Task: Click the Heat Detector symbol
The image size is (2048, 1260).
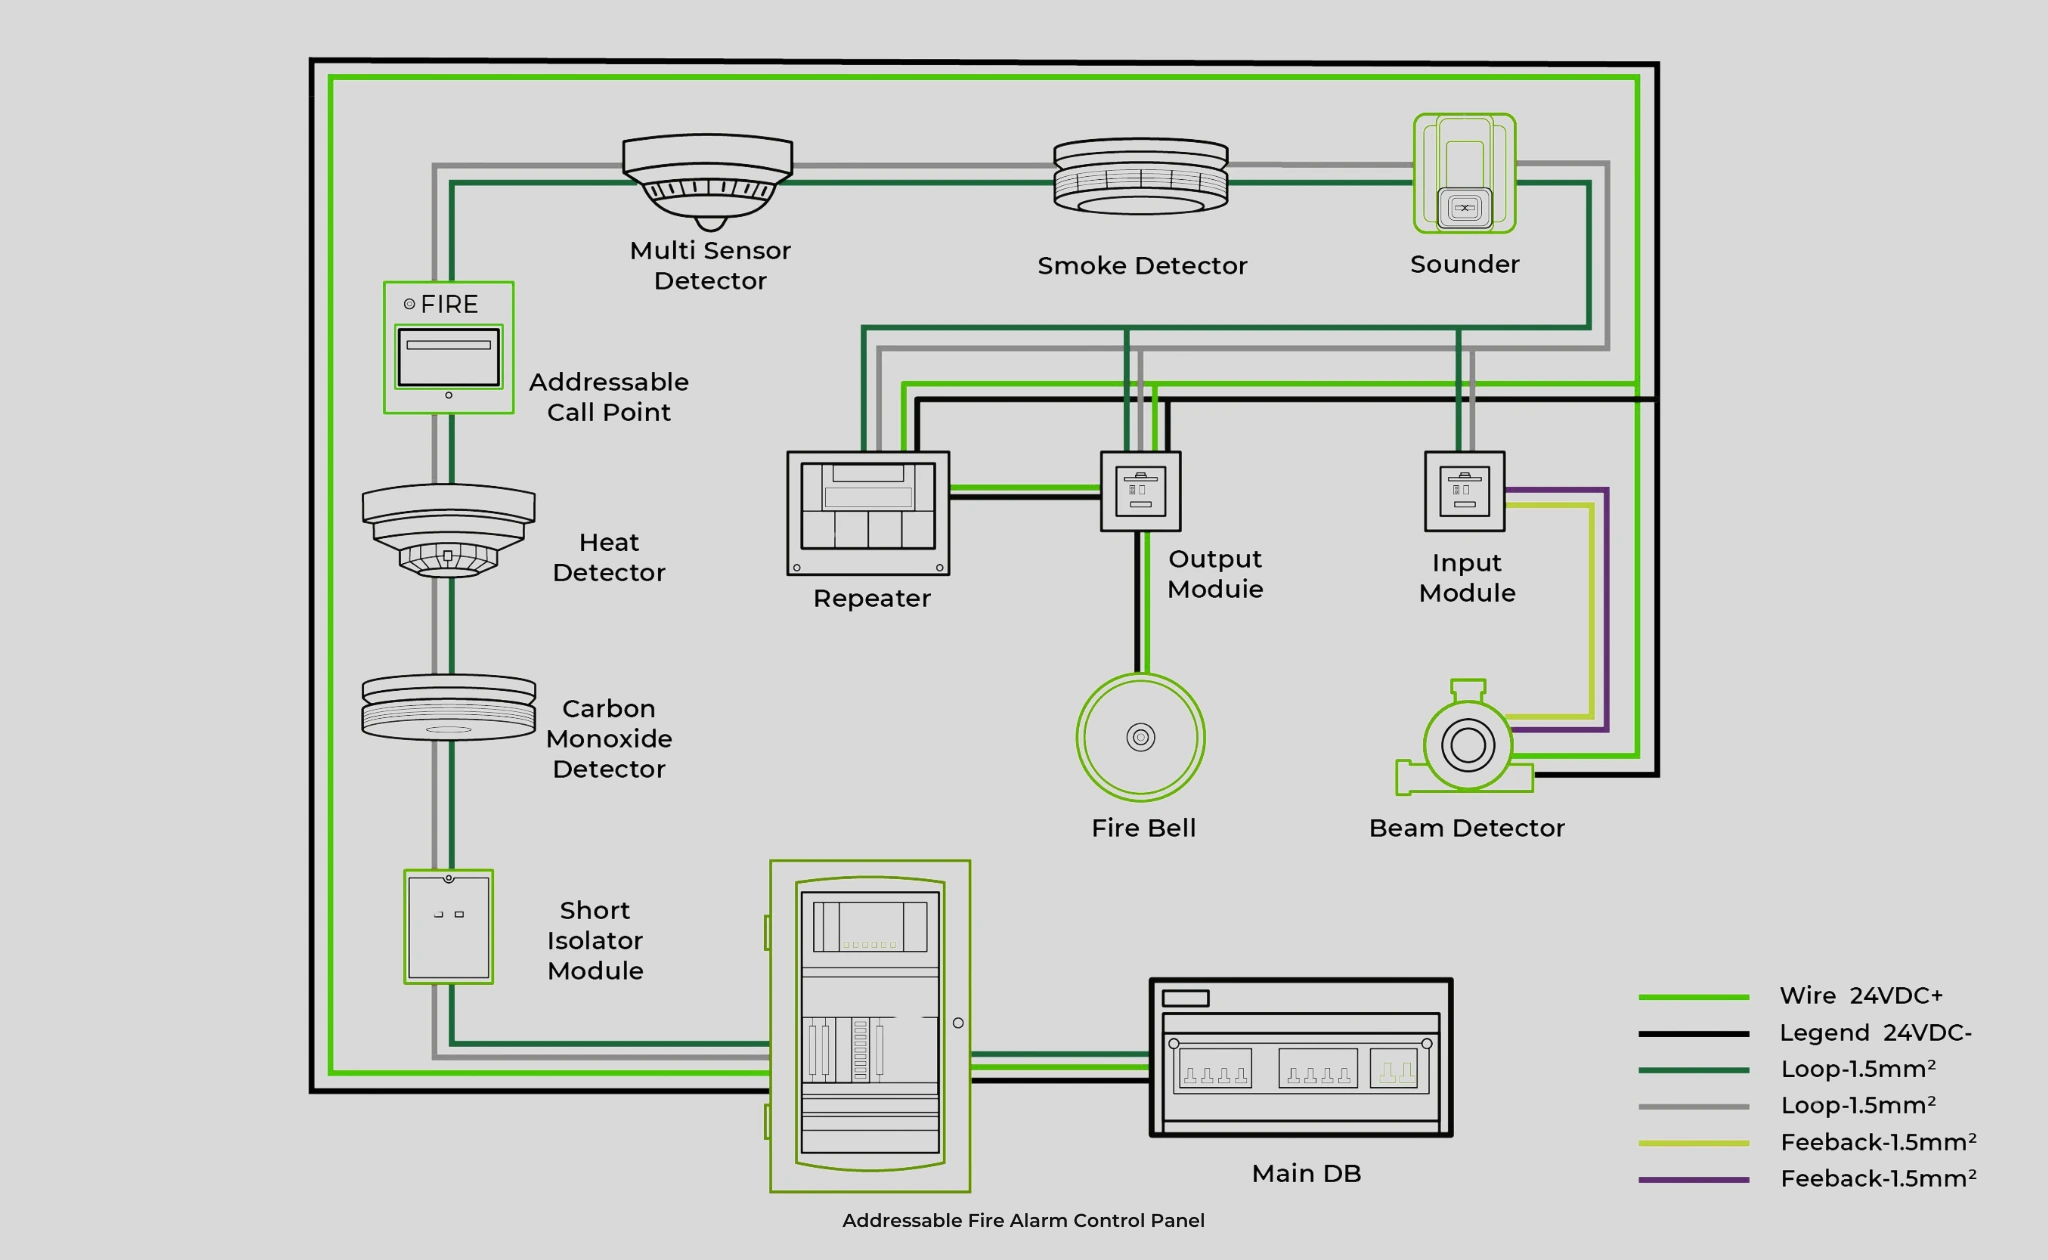Action: click(x=448, y=530)
